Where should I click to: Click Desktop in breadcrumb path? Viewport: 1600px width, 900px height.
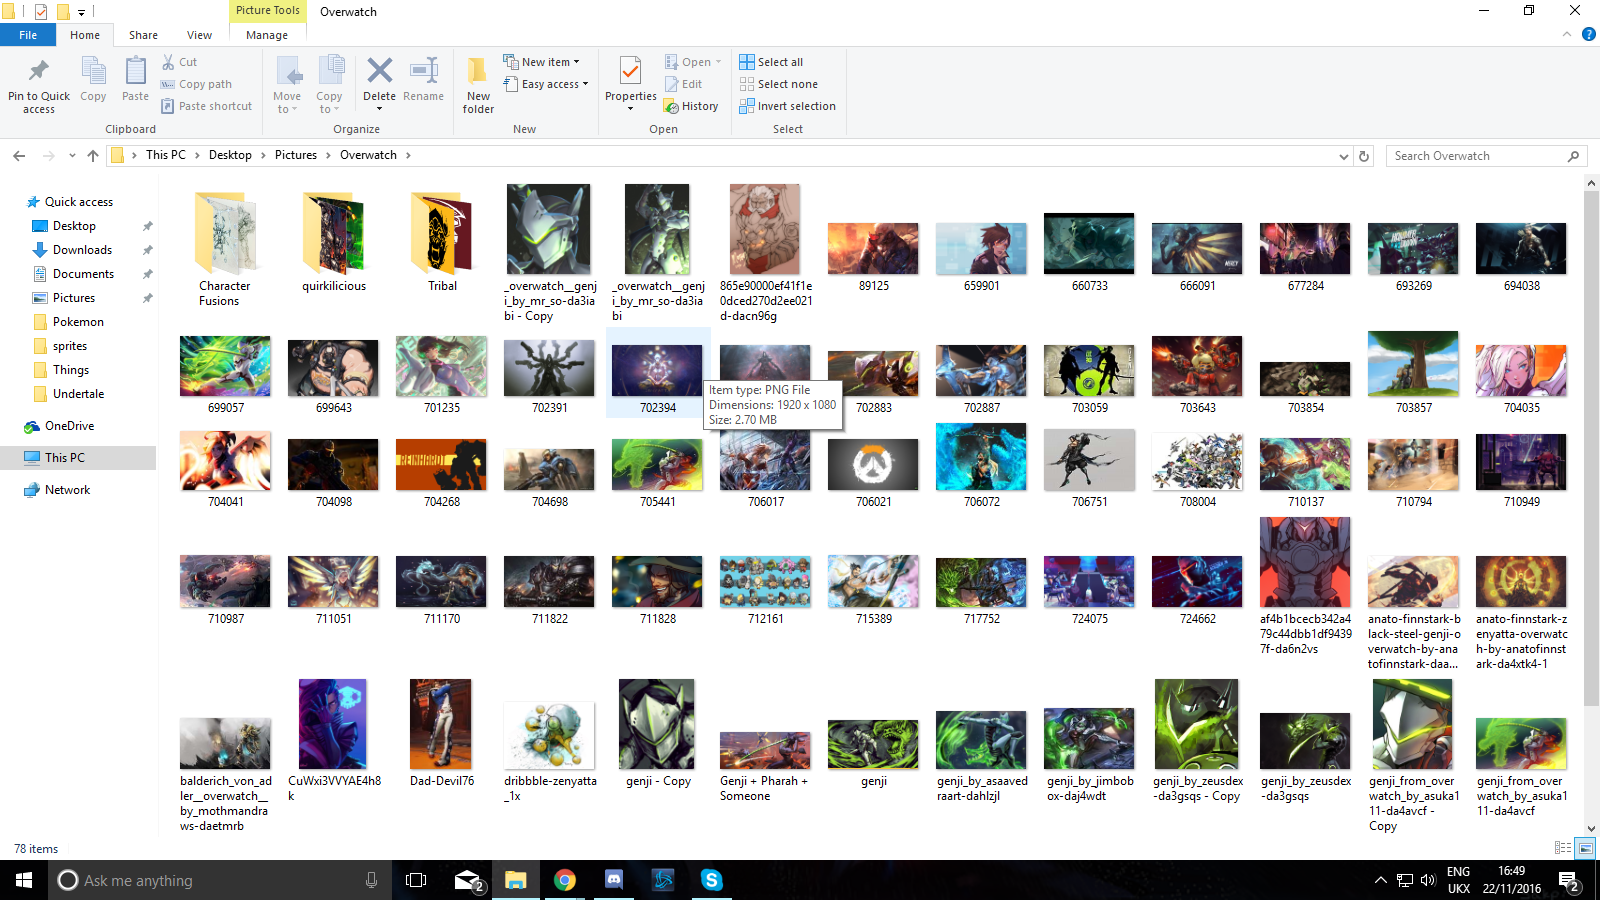click(230, 155)
